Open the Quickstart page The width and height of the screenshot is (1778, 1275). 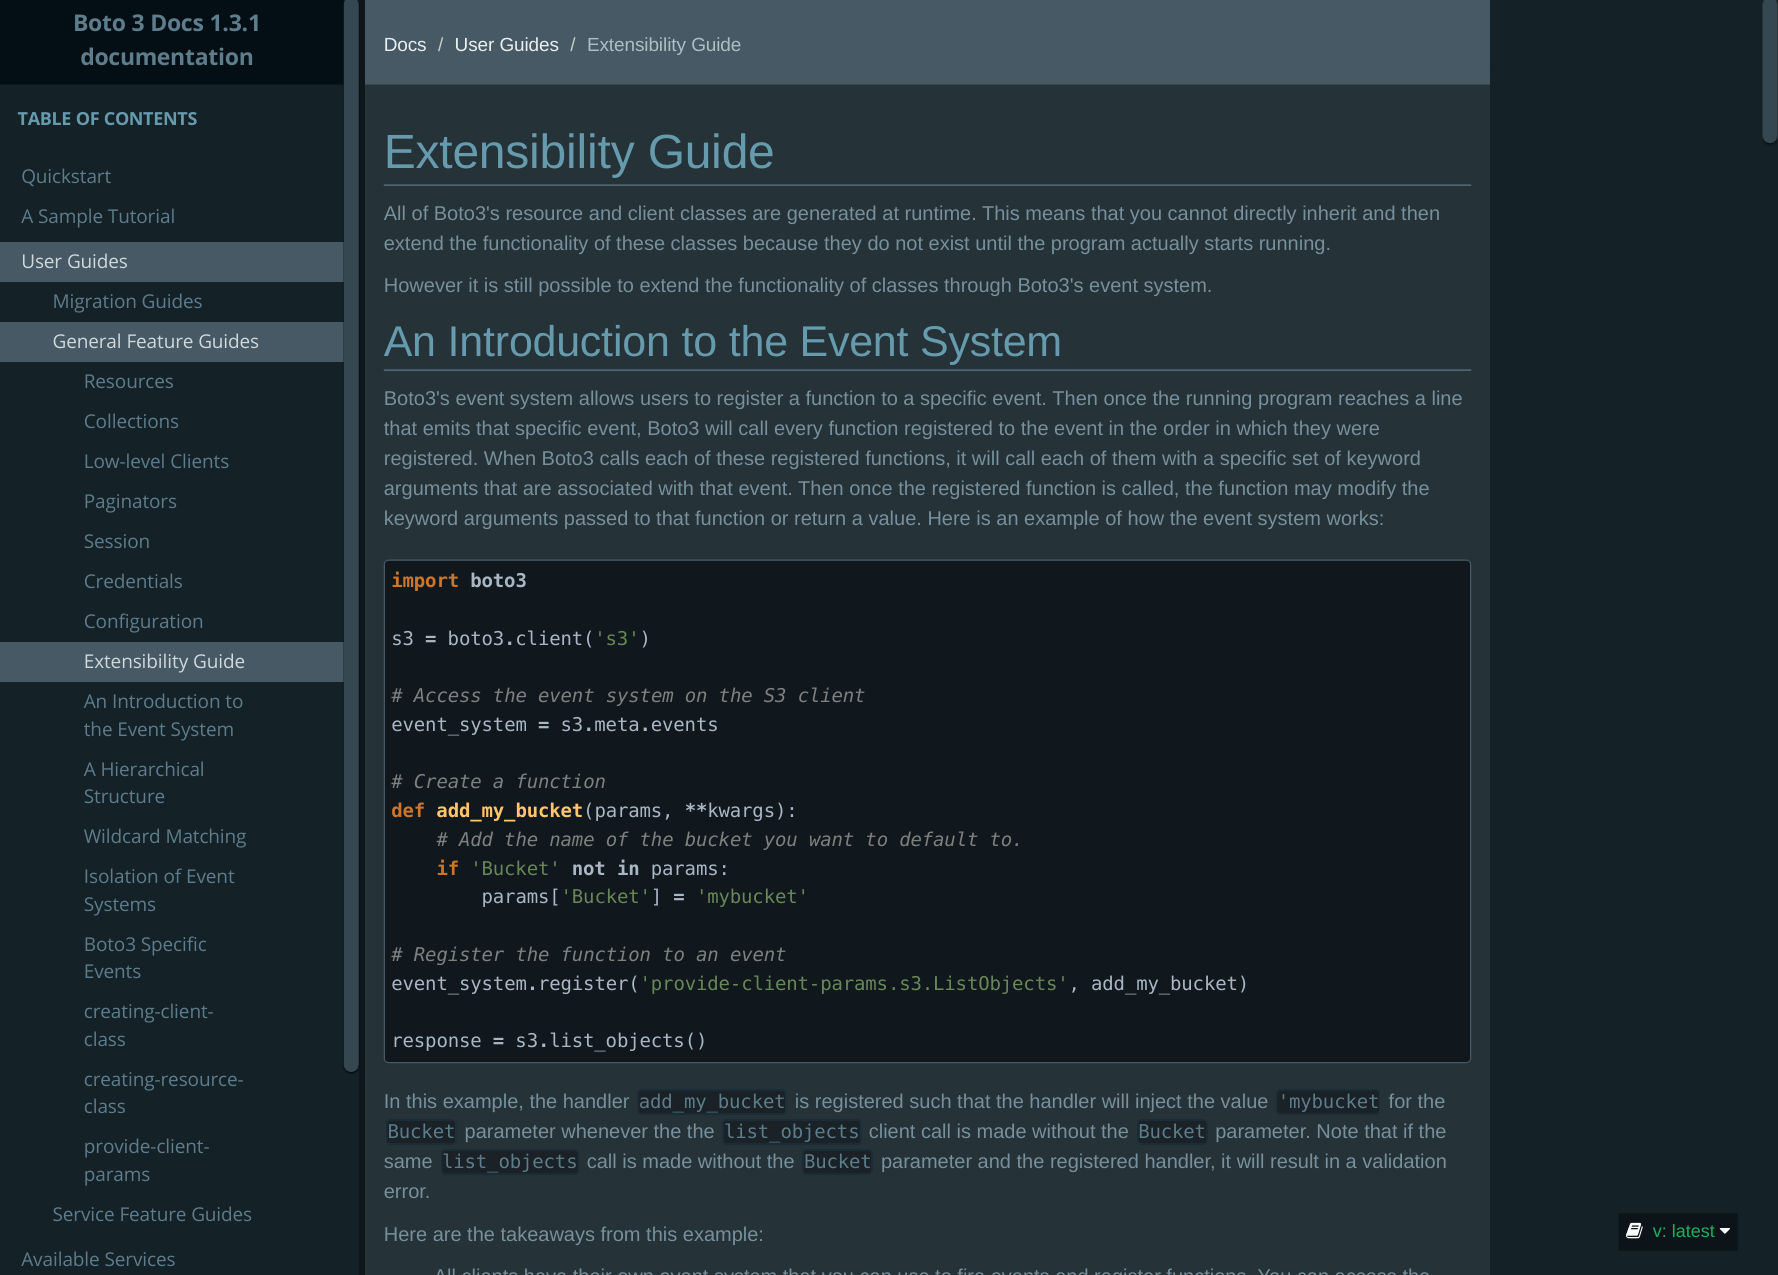pos(66,176)
